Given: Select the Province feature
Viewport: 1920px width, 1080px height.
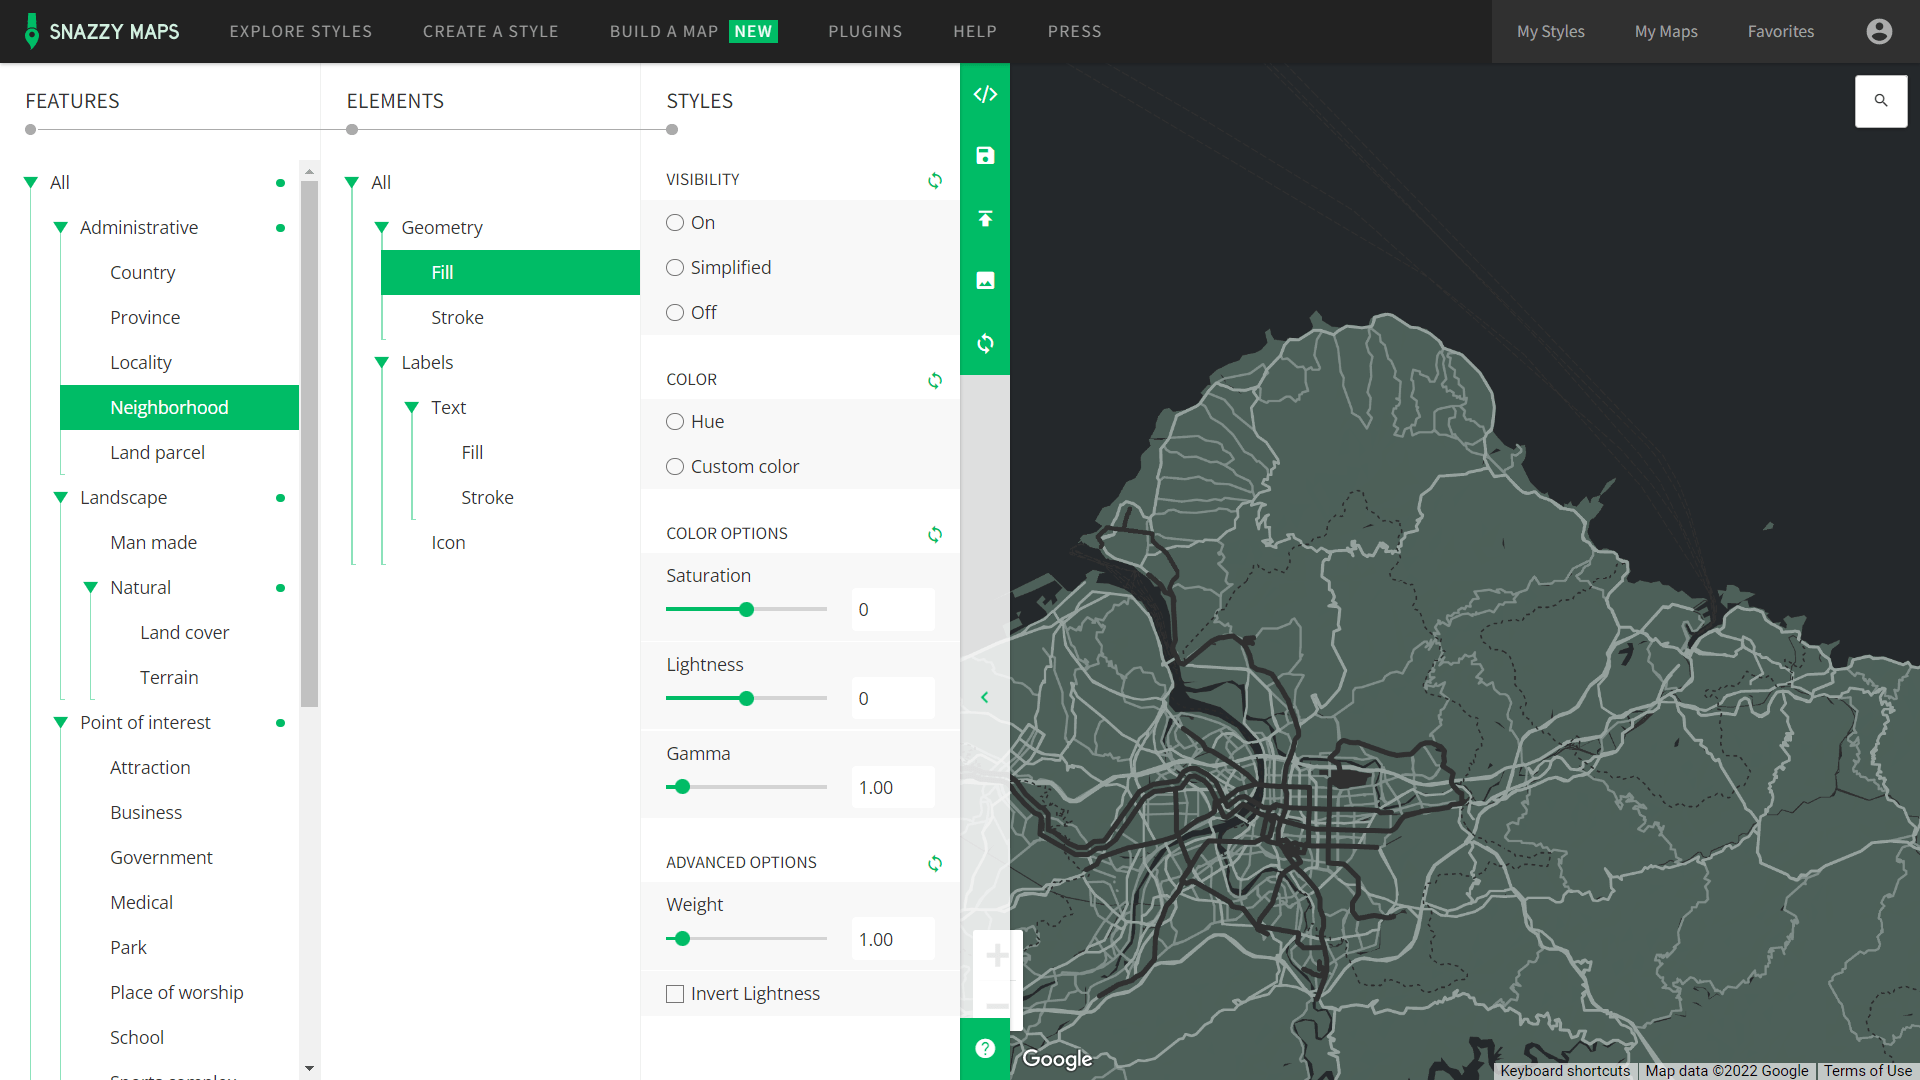Looking at the screenshot, I should click(145, 317).
